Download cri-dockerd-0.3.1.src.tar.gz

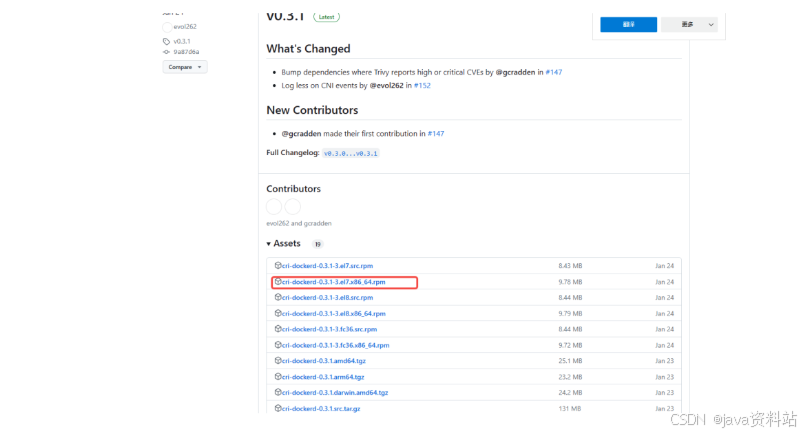pyautogui.click(x=321, y=408)
